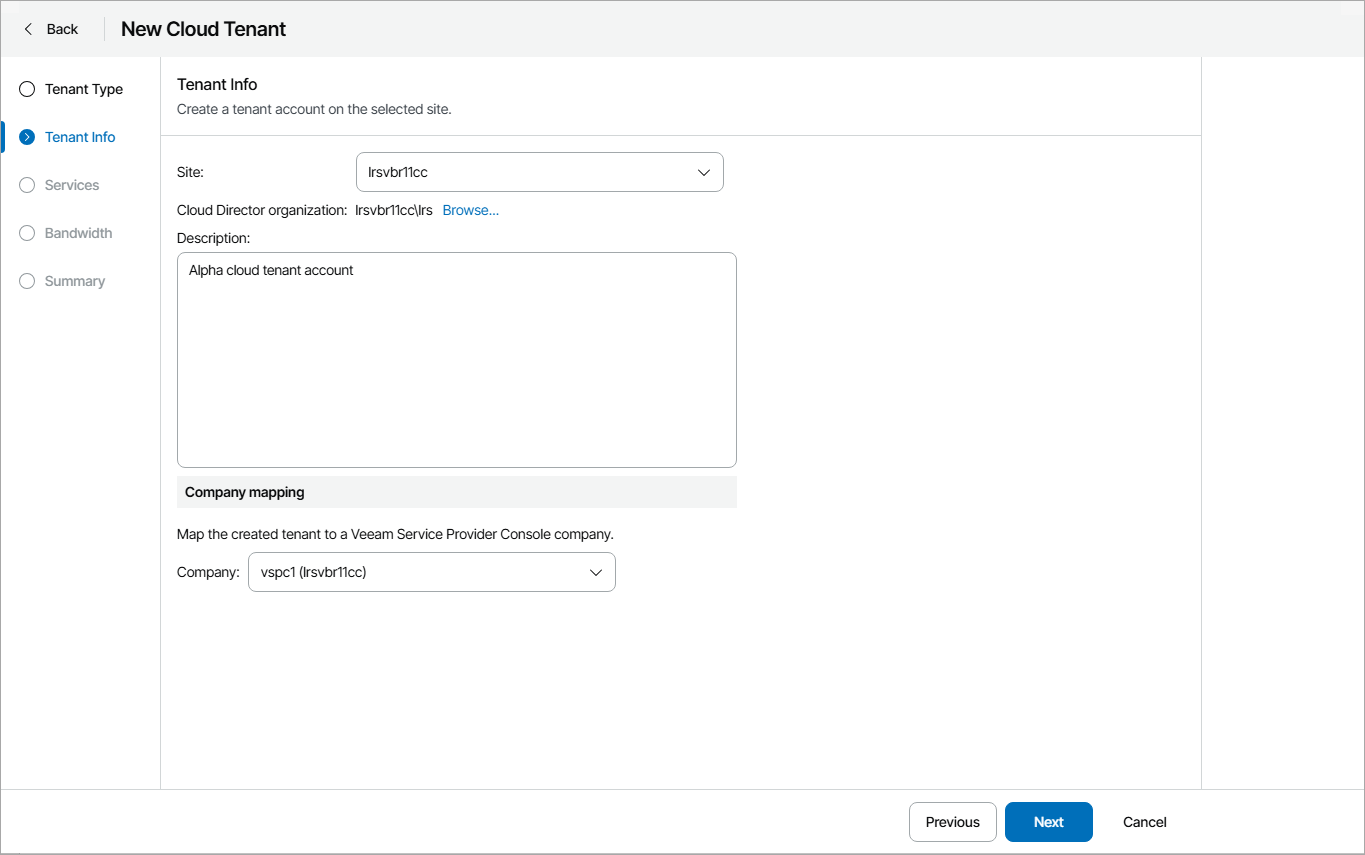The height and width of the screenshot is (855, 1365).
Task: Browse for Cloud Director organization
Action: click(x=471, y=210)
